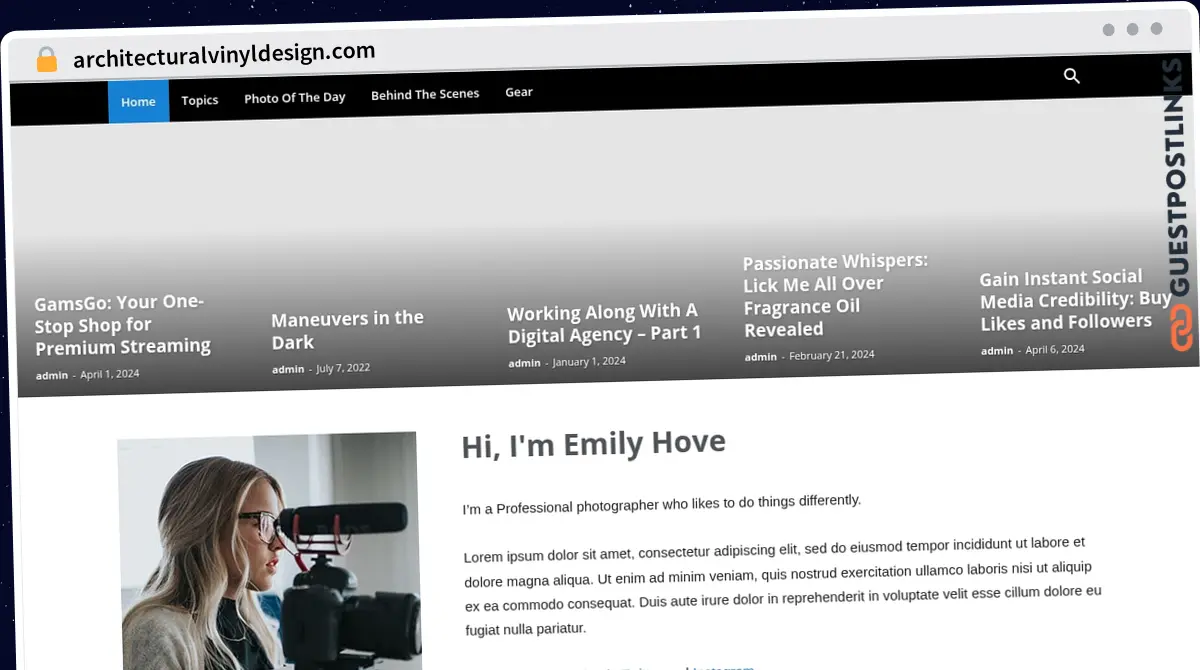Click admin author under Passionate Whispers post
This screenshot has width=1200, height=670.
click(760, 357)
